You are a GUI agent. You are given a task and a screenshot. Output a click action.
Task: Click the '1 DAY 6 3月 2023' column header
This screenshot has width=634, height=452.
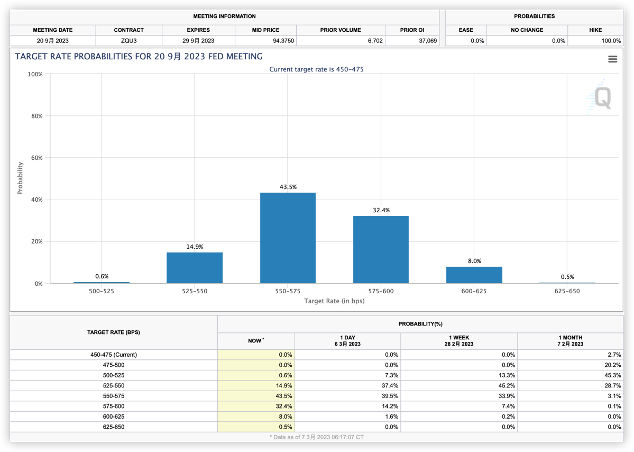pos(347,341)
